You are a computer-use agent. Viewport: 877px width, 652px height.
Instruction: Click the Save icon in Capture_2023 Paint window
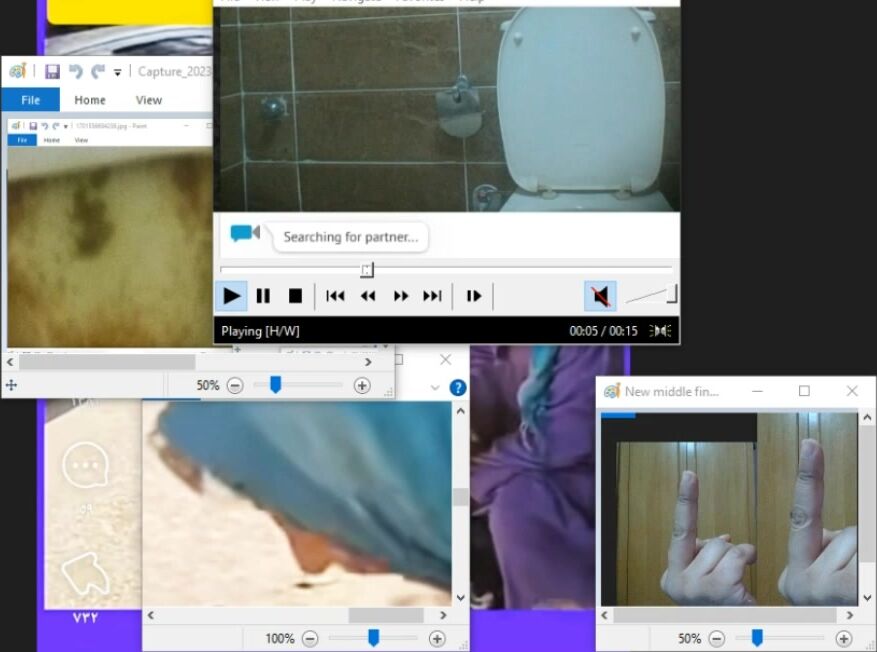pos(52,71)
